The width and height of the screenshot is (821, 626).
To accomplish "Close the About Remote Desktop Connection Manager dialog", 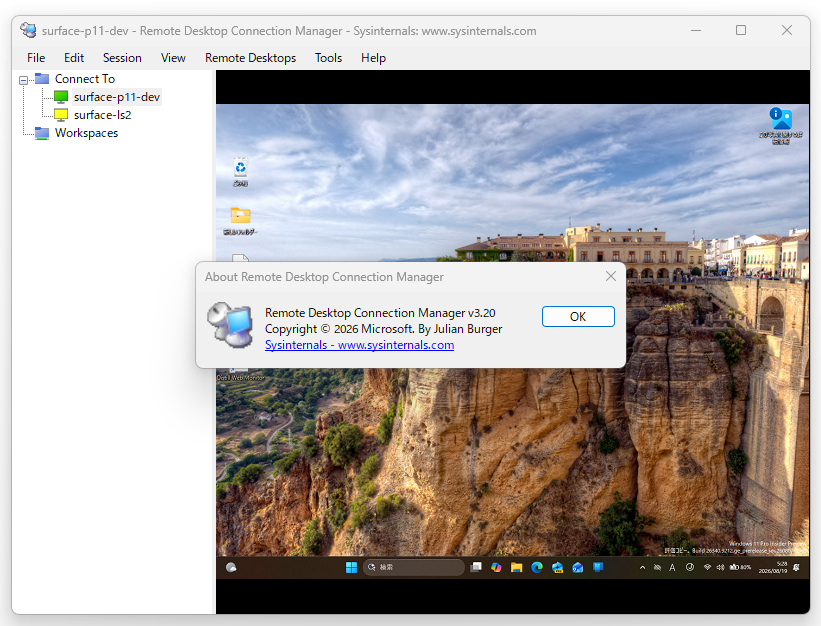I will [x=611, y=276].
